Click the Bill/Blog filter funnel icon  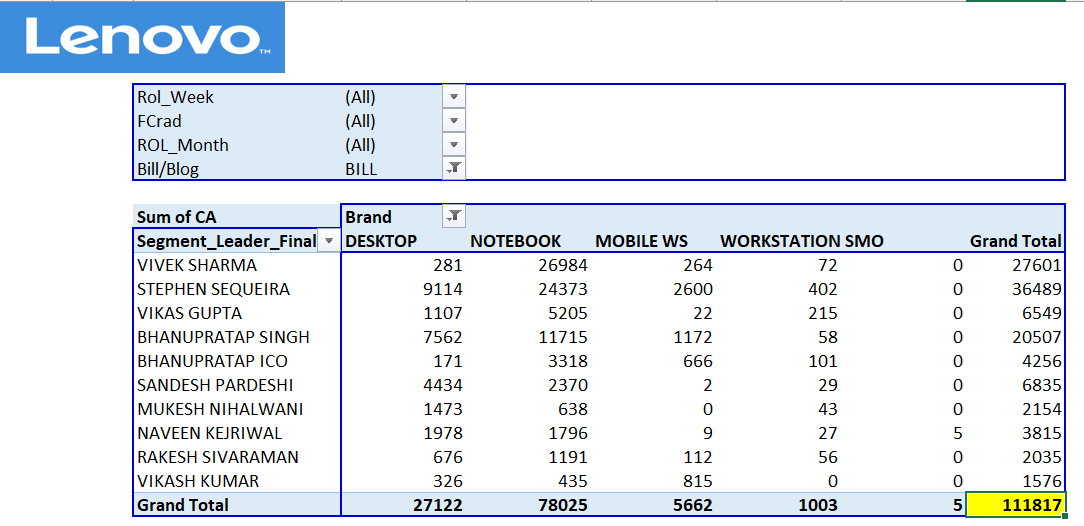[x=454, y=169]
